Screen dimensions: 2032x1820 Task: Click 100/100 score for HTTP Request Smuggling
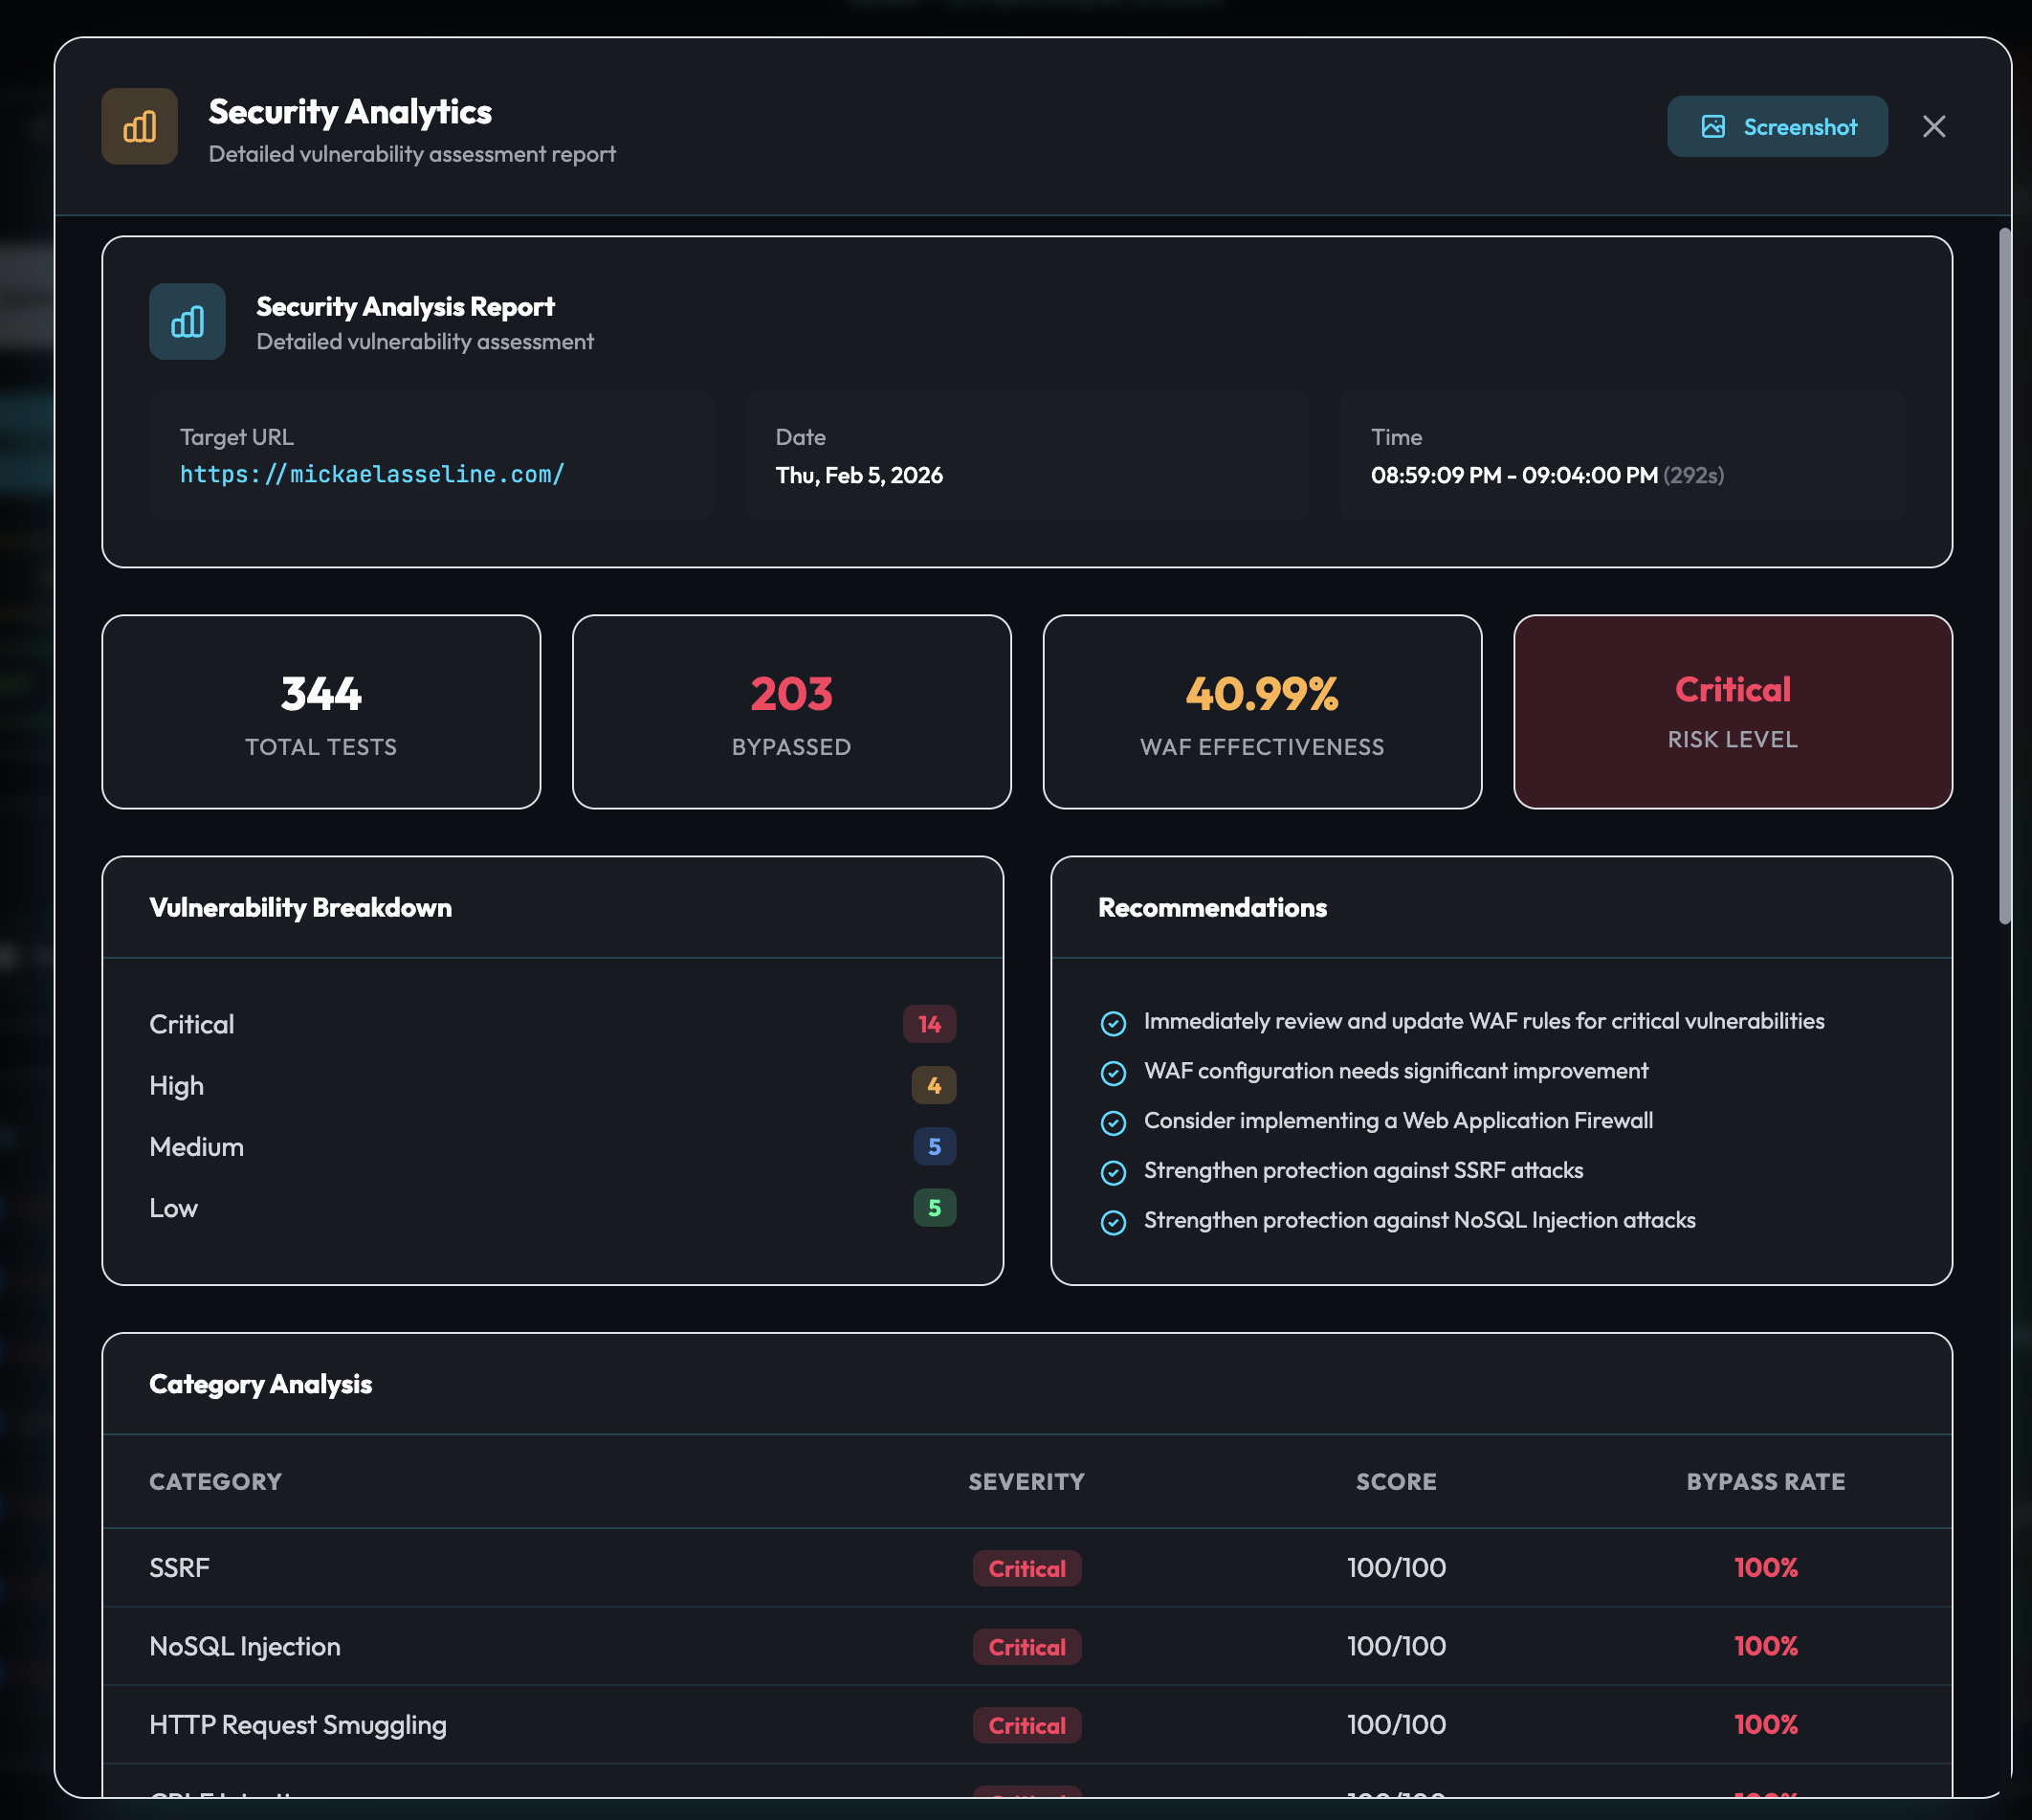[1396, 1724]
